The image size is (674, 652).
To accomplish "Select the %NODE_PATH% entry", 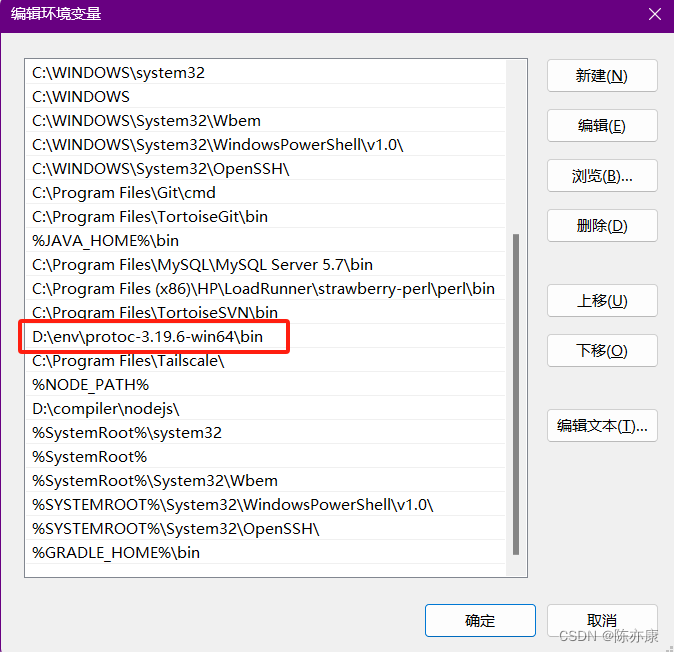I will [x=265, y=385].
